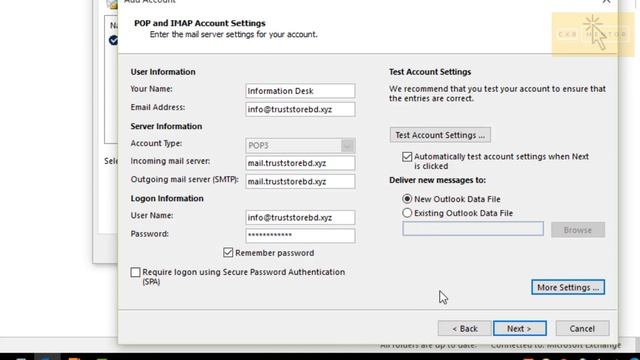Screen dimensions: 640x360
Task: Select Existing Outlook Data File radio button
Action: [407, 213]
